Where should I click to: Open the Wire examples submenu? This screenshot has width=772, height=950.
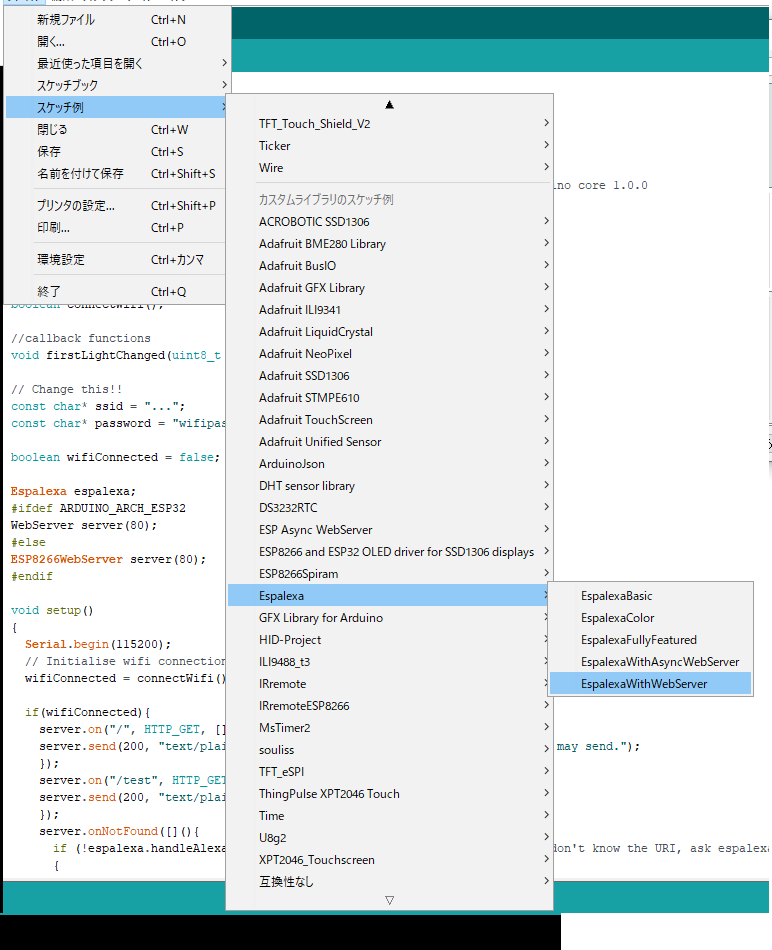[x=390, y=168]
